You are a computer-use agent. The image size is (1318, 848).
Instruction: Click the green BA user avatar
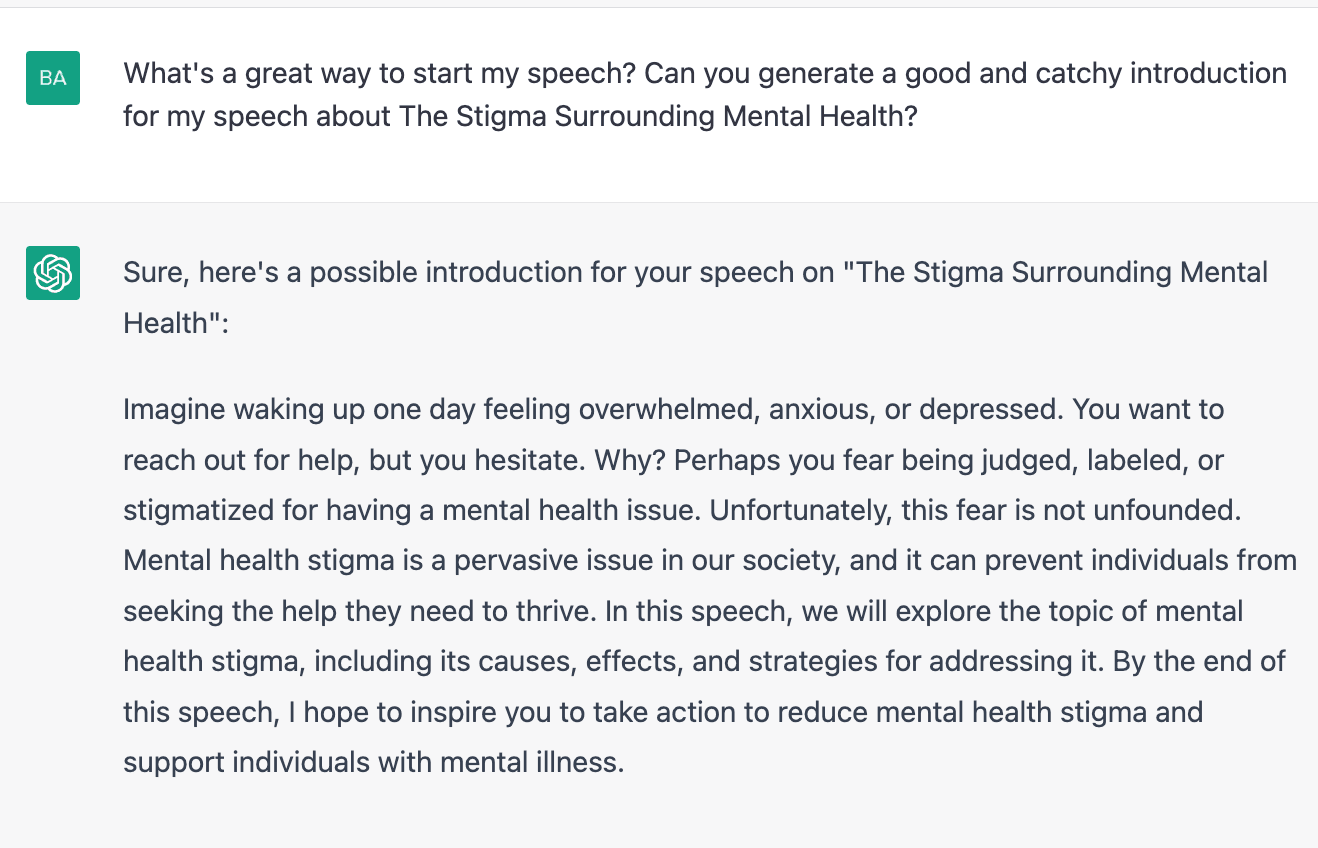tap(53, 78)
